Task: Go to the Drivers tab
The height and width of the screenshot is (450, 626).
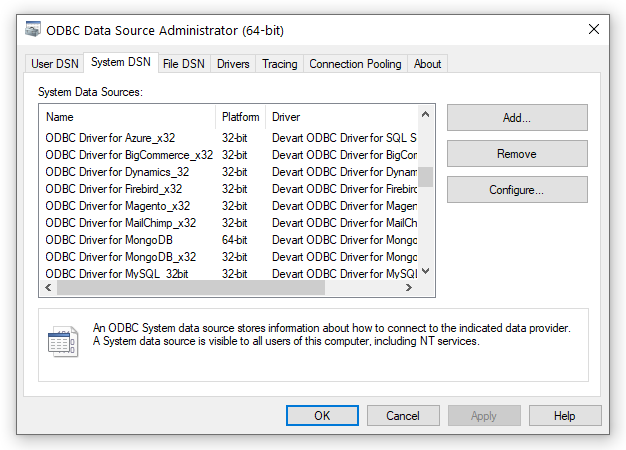Action: tap(233, 64)
